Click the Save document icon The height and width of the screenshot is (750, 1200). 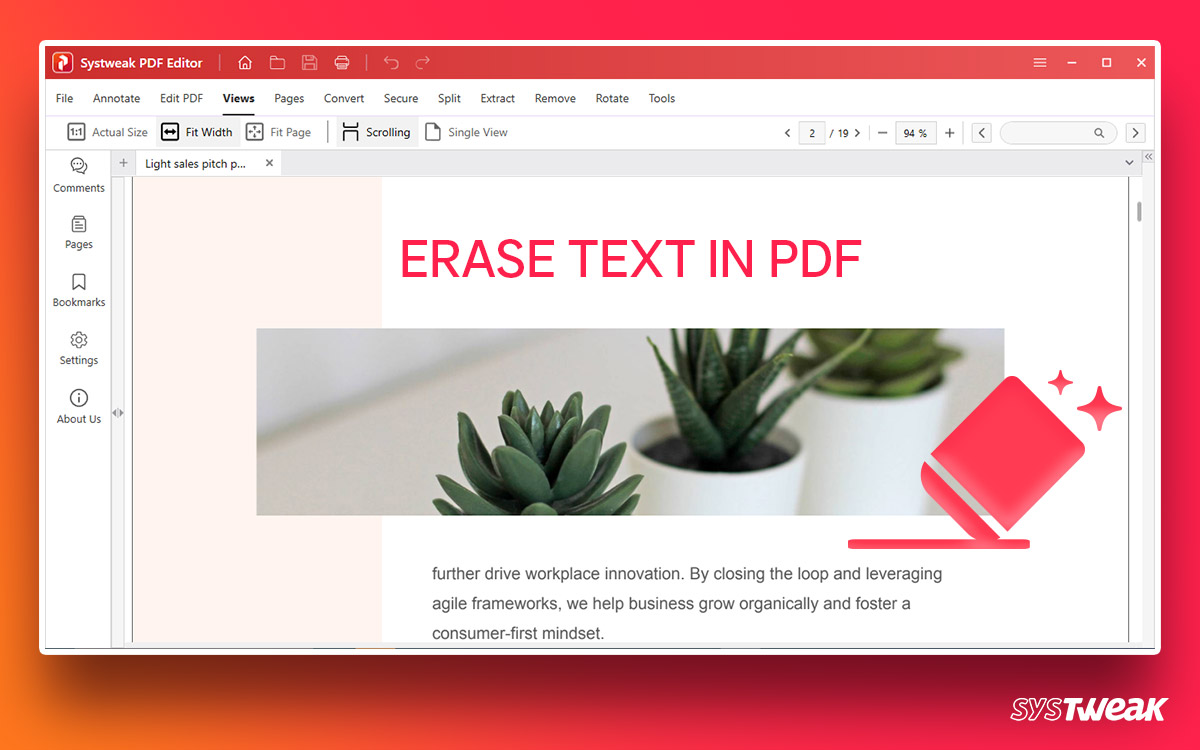coord(309,62)
